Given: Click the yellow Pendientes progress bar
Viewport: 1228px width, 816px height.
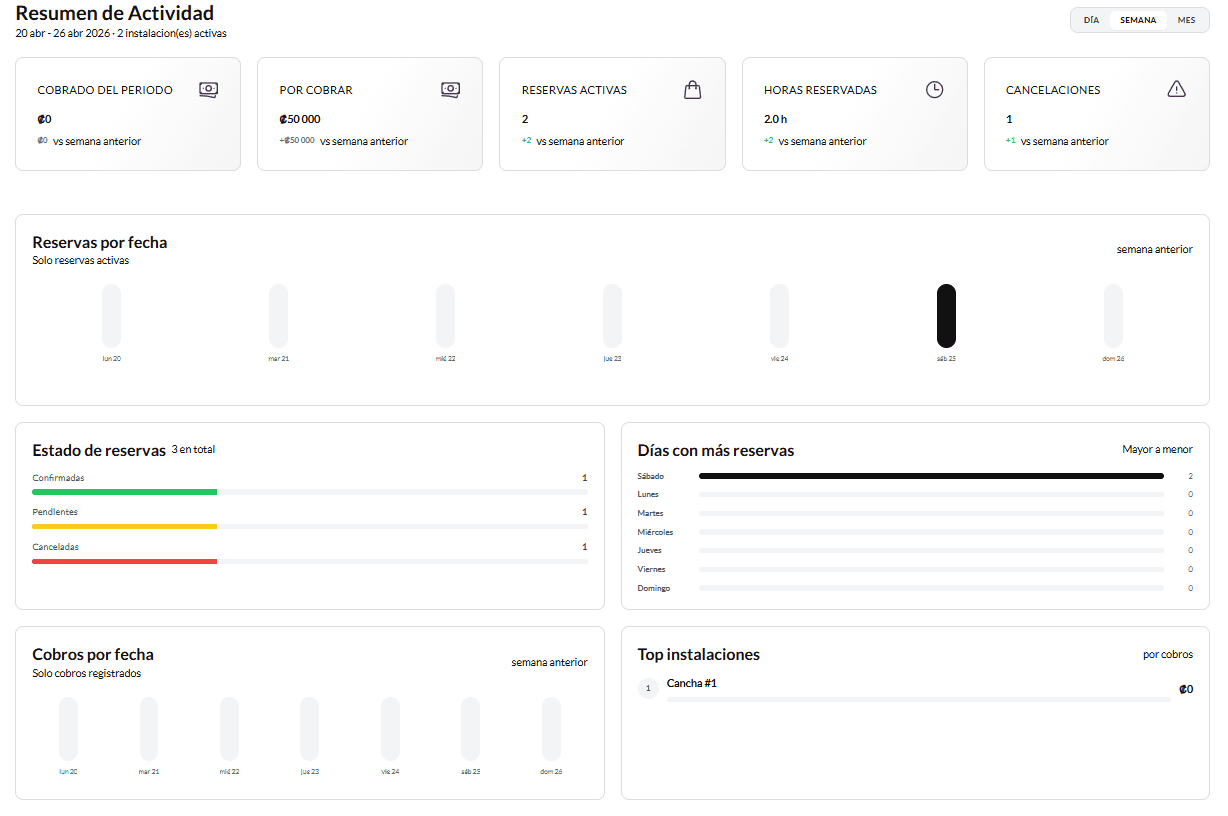Looking at the screenshot, I should pyautogui.click(x=125, y=526).
